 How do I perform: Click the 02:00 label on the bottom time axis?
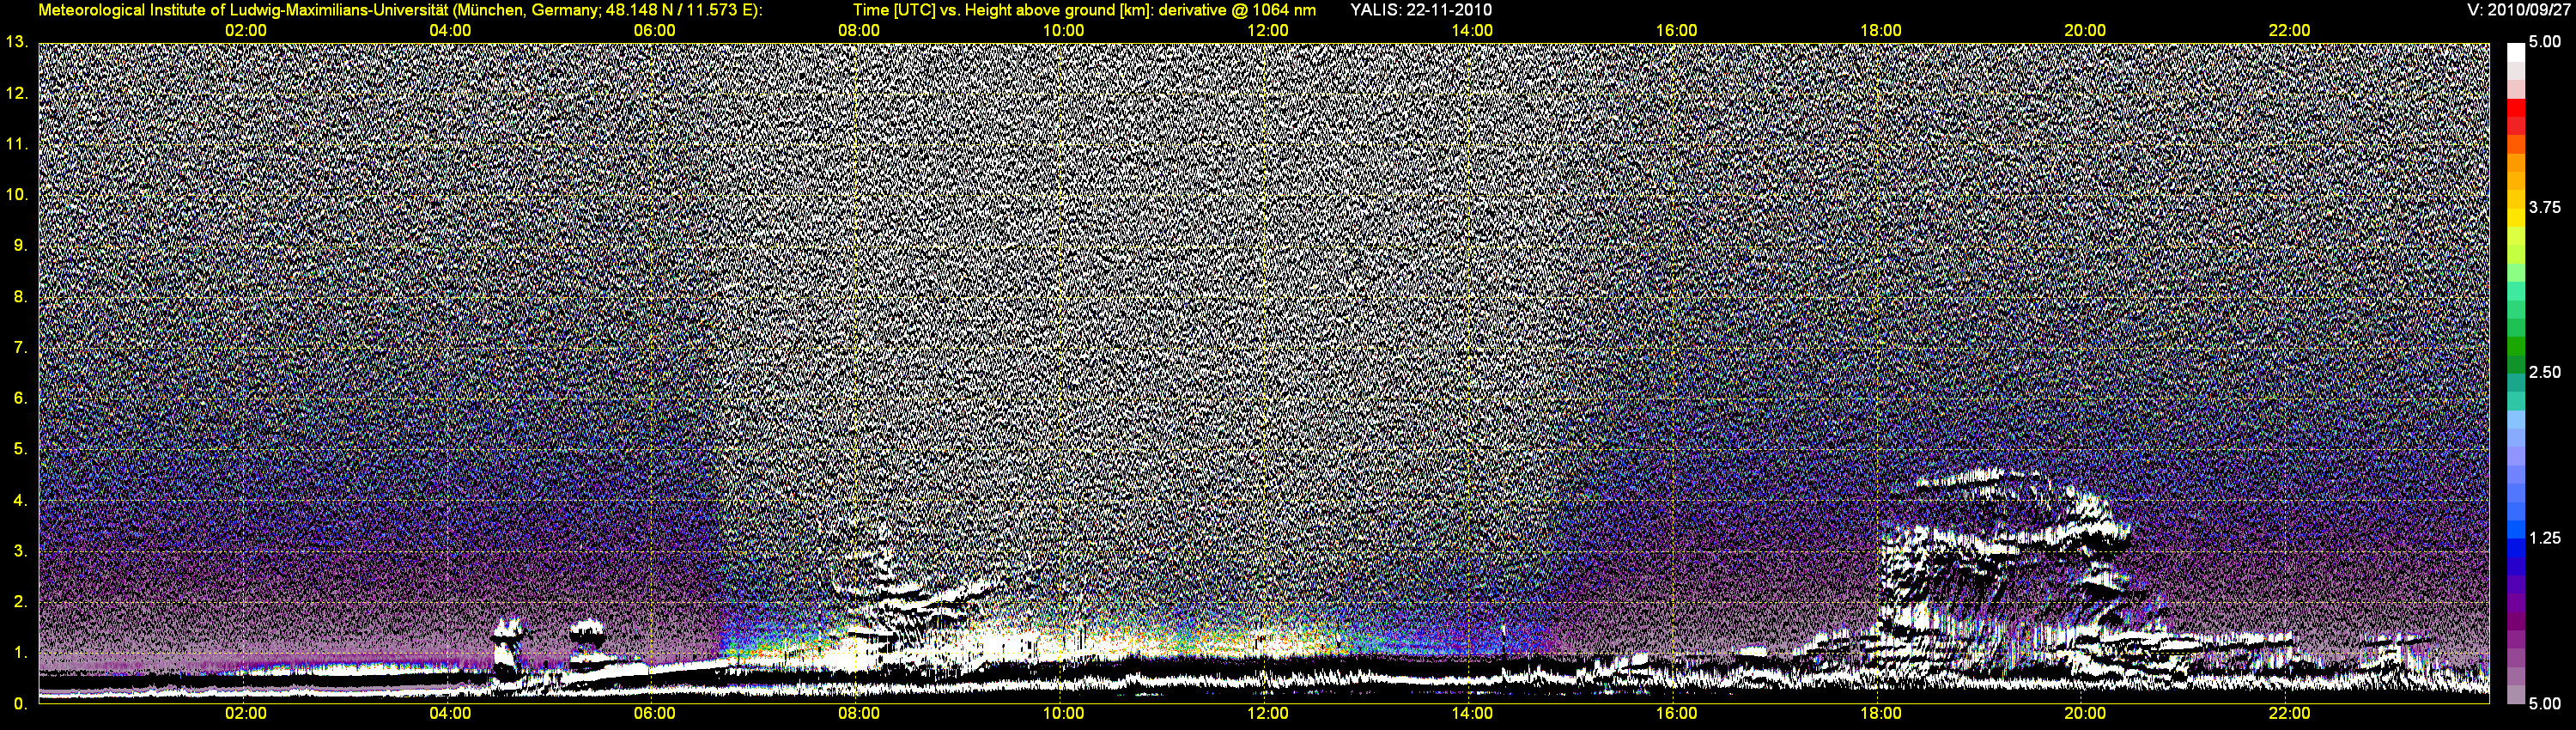pos(246,714)
